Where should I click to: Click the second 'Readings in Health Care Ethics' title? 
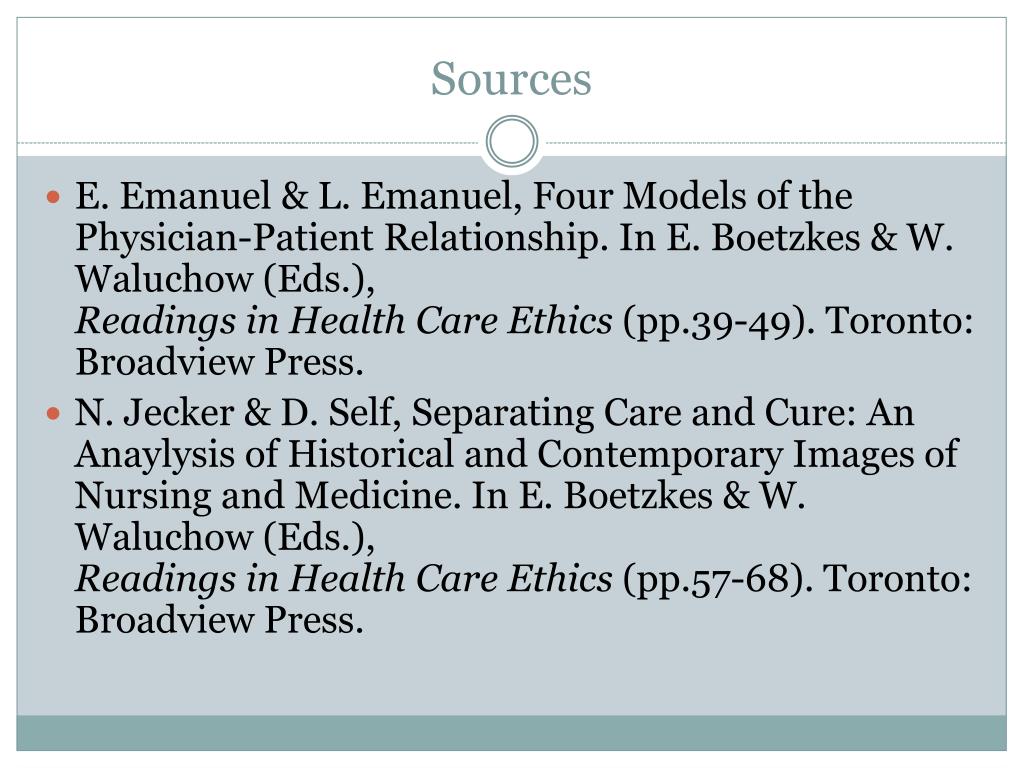click(344, 579)
